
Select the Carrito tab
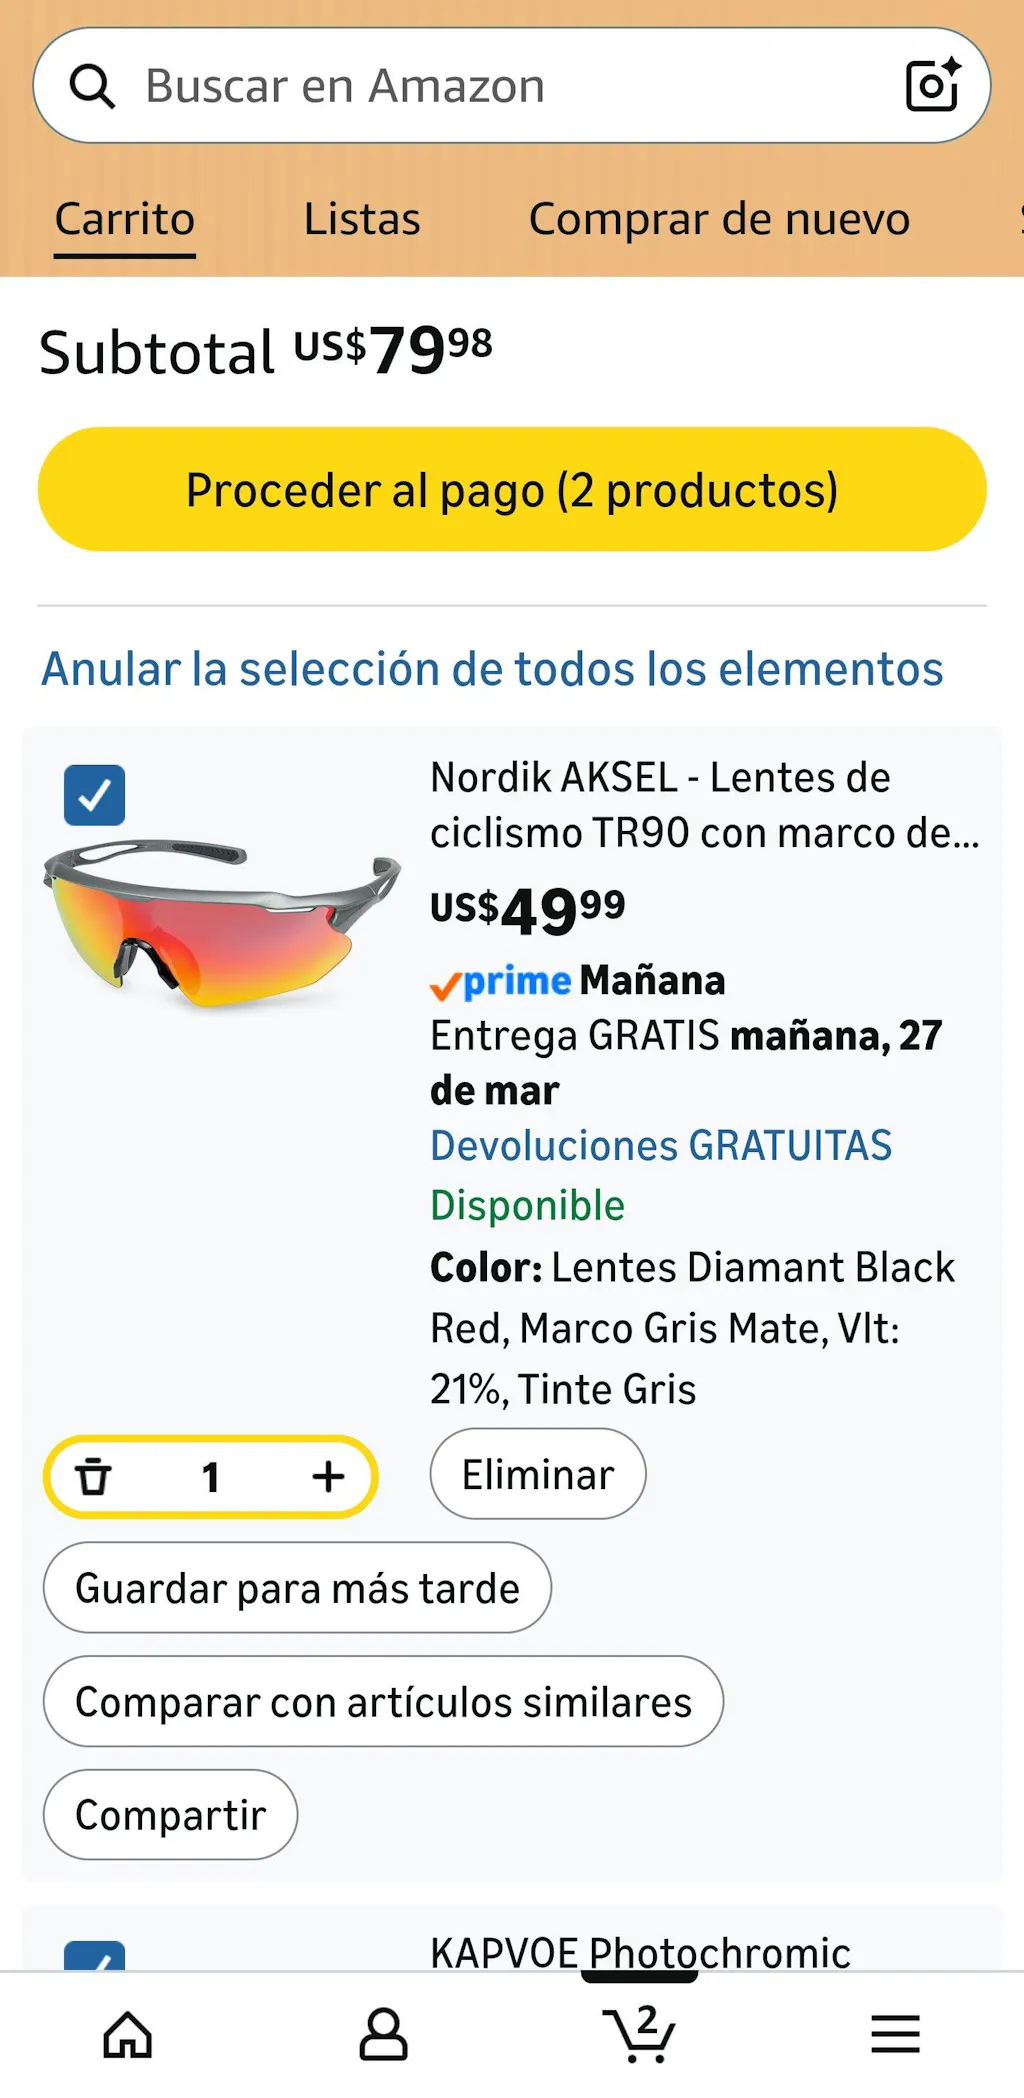[125, 219]
